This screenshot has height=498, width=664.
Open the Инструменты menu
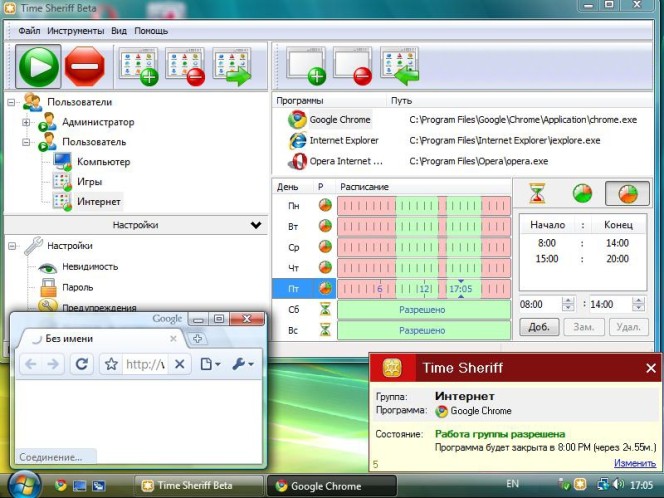tap(75, 31)
